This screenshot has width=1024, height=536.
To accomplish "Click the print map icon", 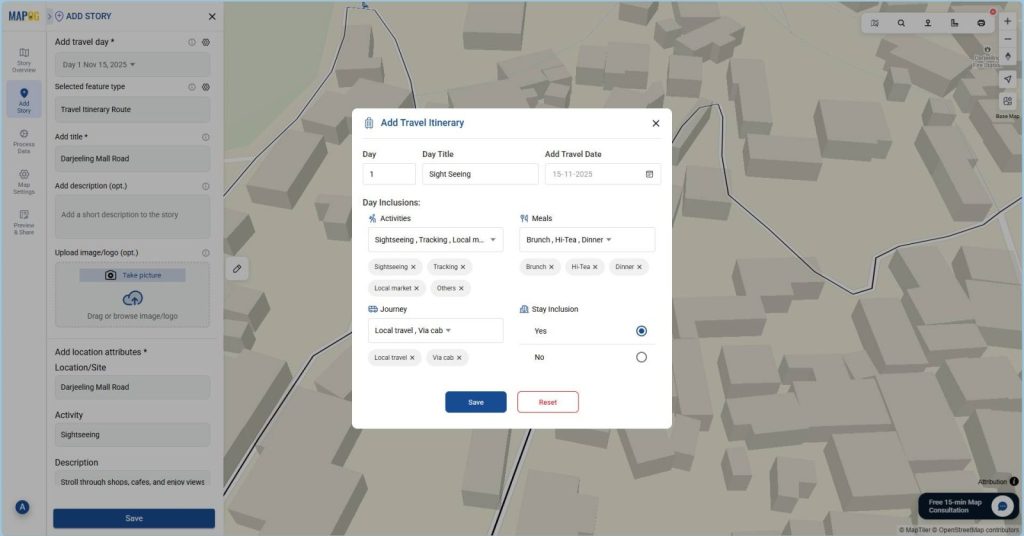I will point(981,23).
